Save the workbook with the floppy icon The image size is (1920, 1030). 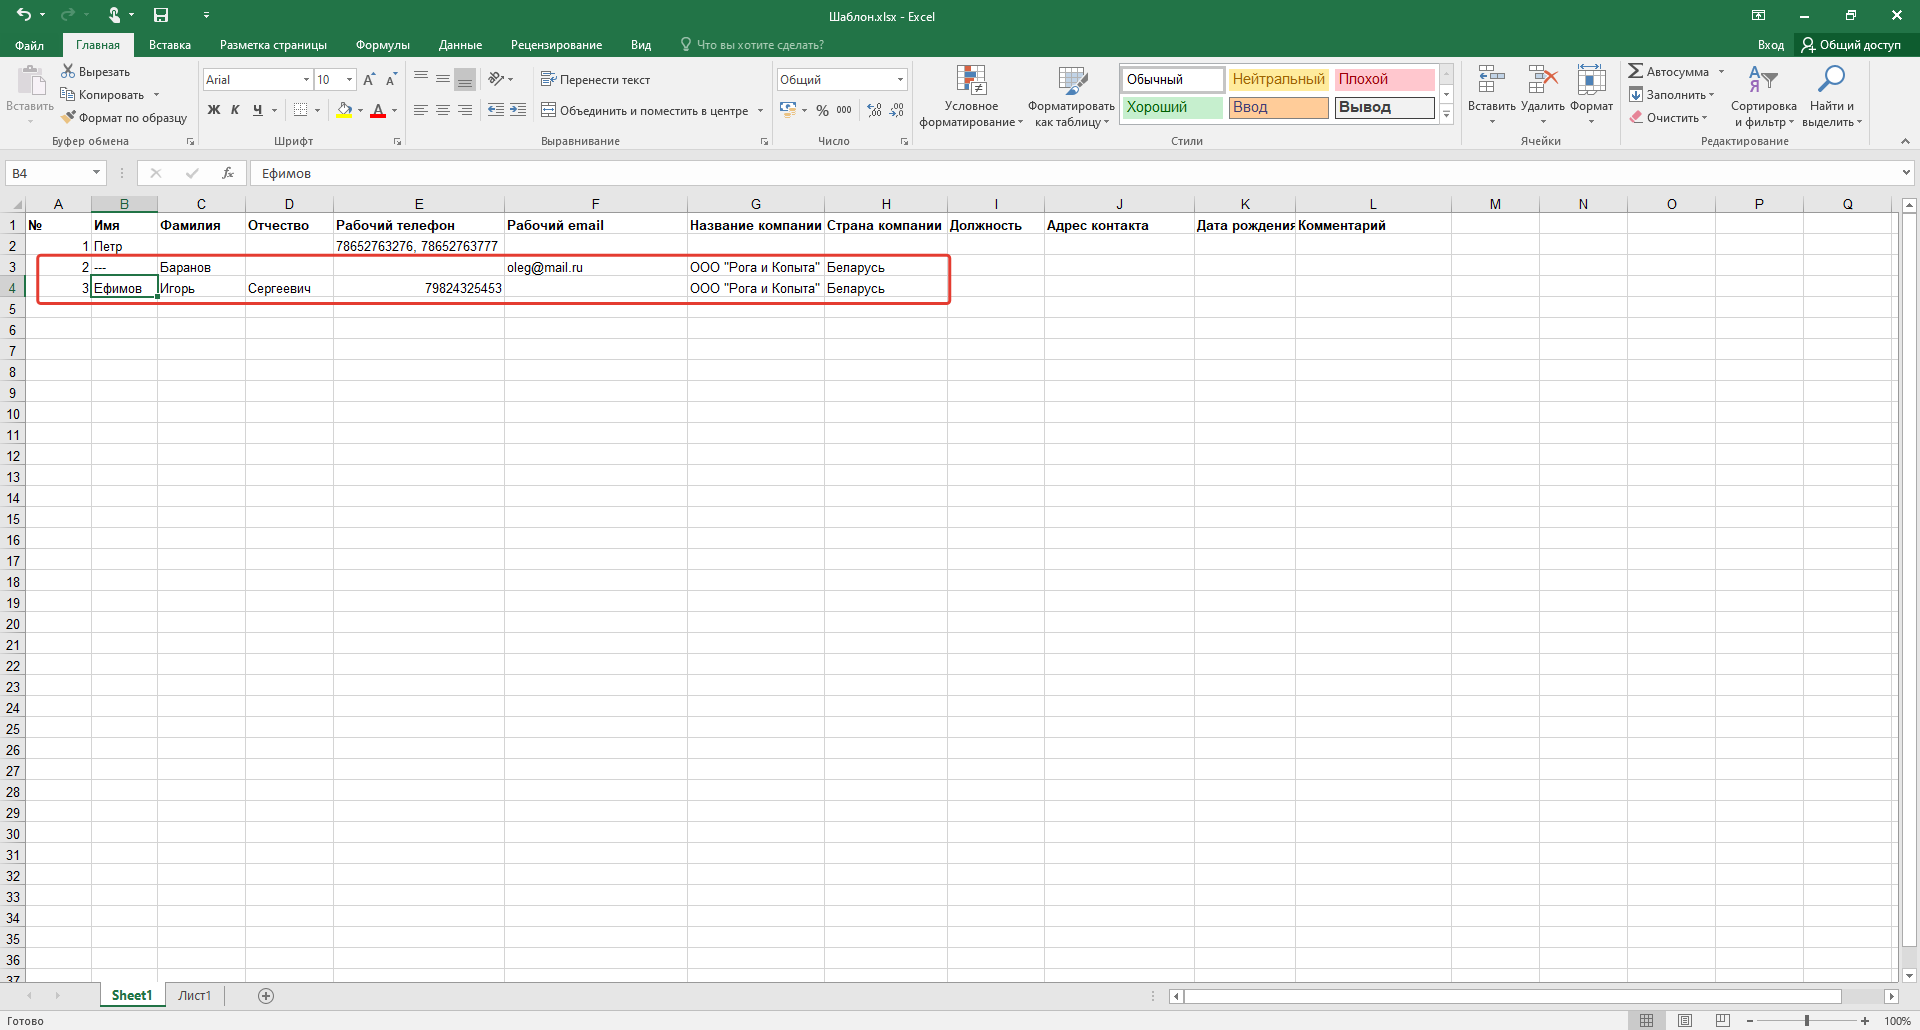(x=161, y=15)
